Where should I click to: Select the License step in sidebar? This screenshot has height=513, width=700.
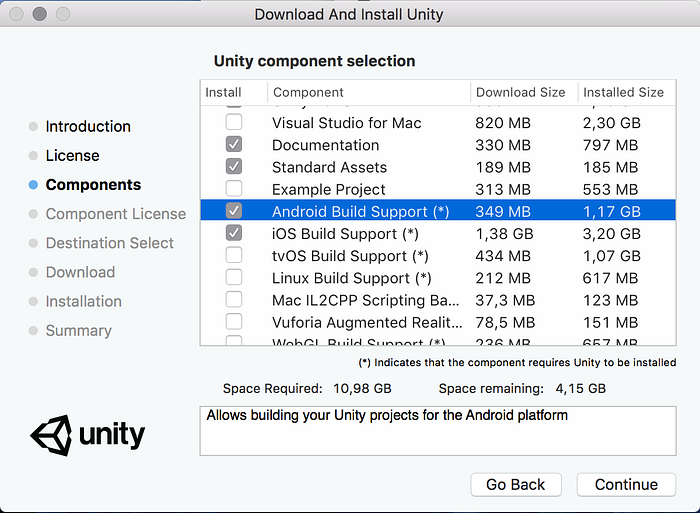(x=72, y=156)
